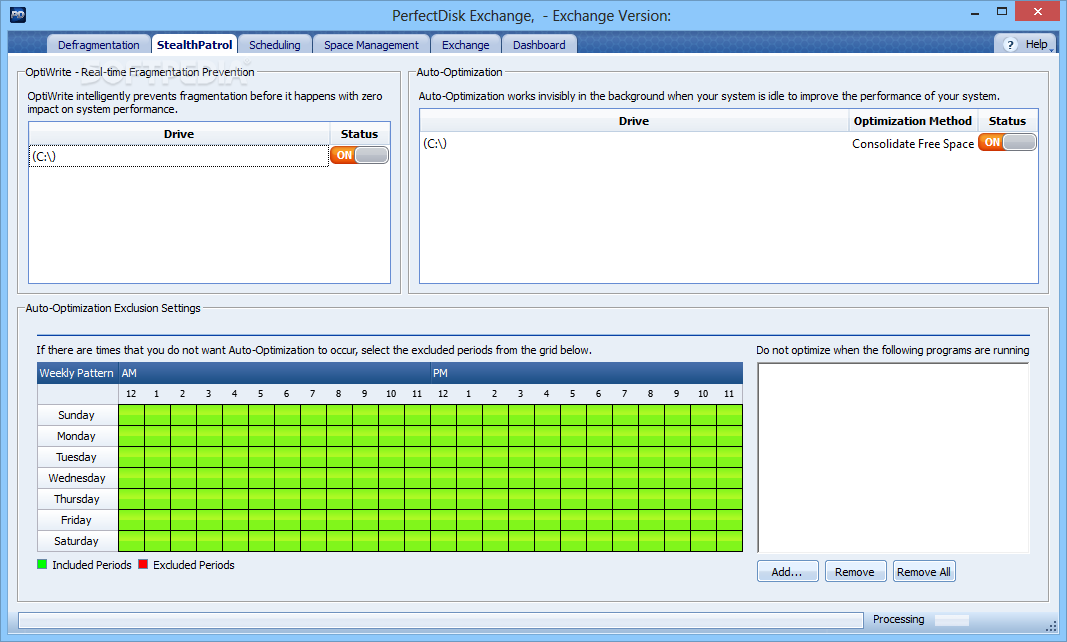1067x642 pixels.
Task: Click the AM header in the grid
Action: pos(274,373)
